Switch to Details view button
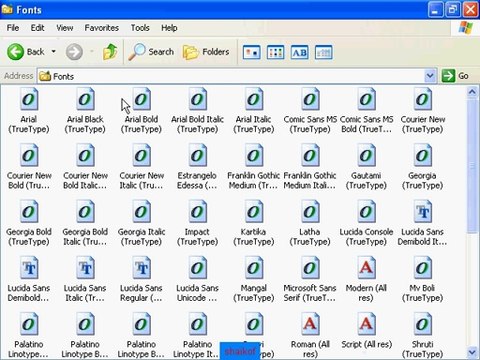 coord(323,52)
